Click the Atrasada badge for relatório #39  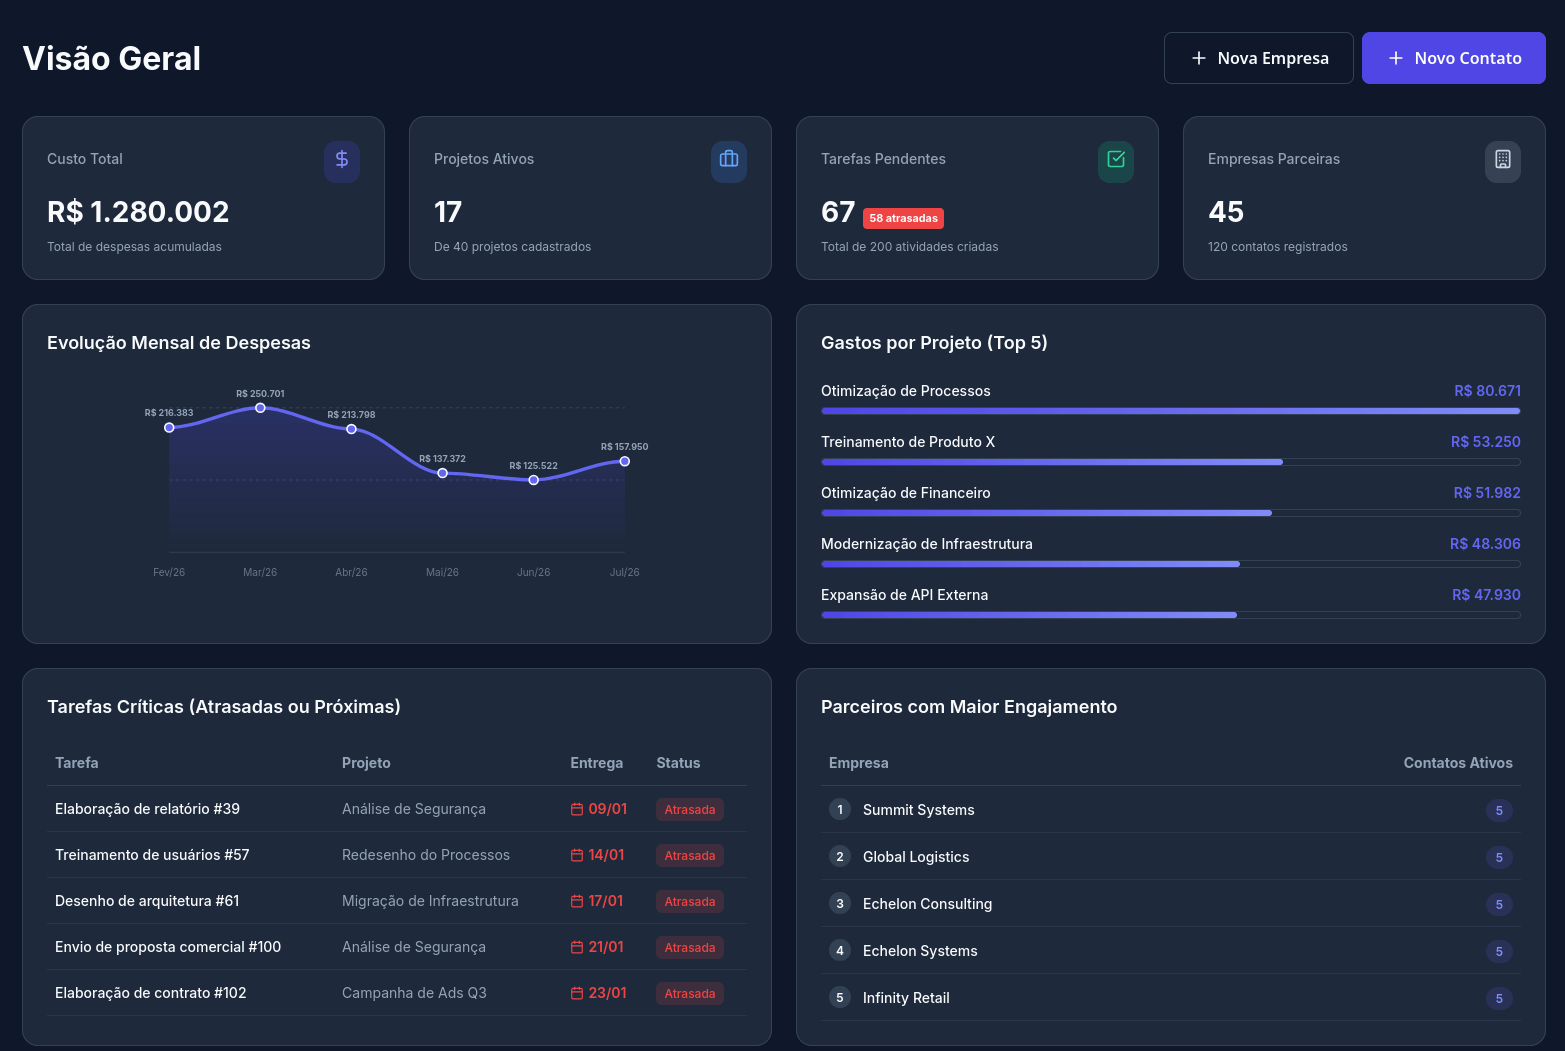[x=690, y=809]
